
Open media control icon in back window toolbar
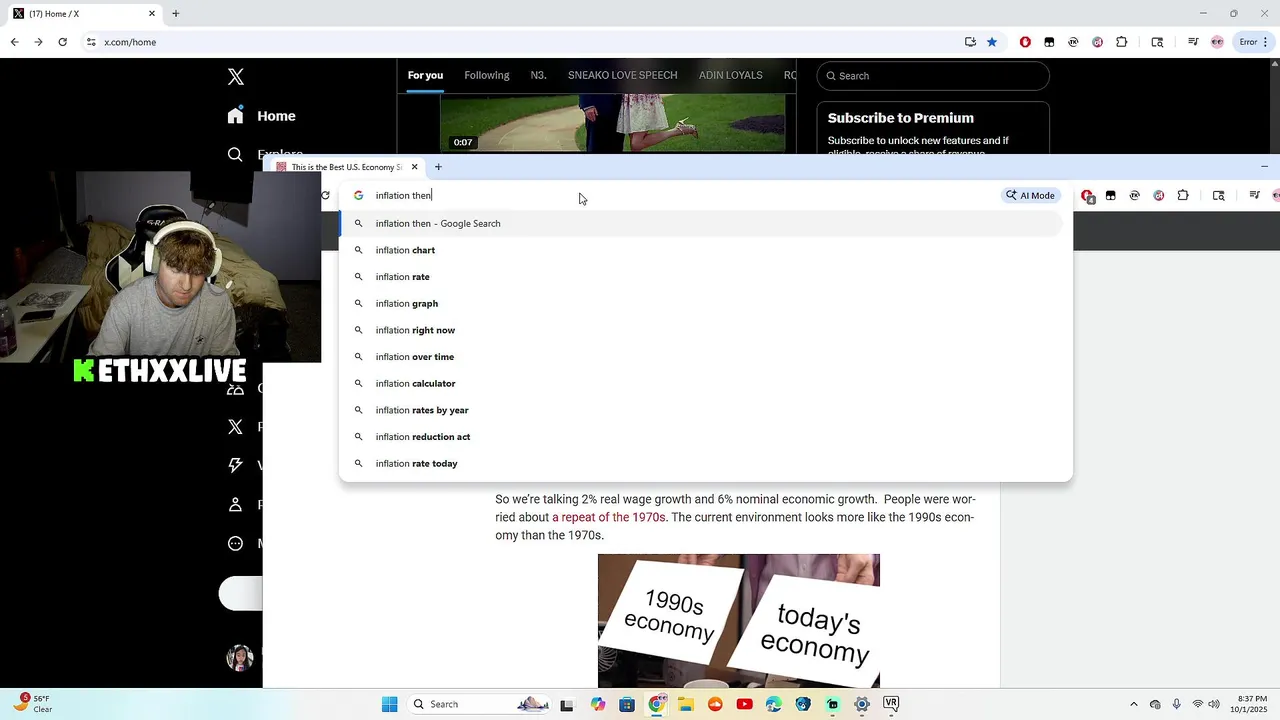pyautogui.click(x=1193, y=42)
